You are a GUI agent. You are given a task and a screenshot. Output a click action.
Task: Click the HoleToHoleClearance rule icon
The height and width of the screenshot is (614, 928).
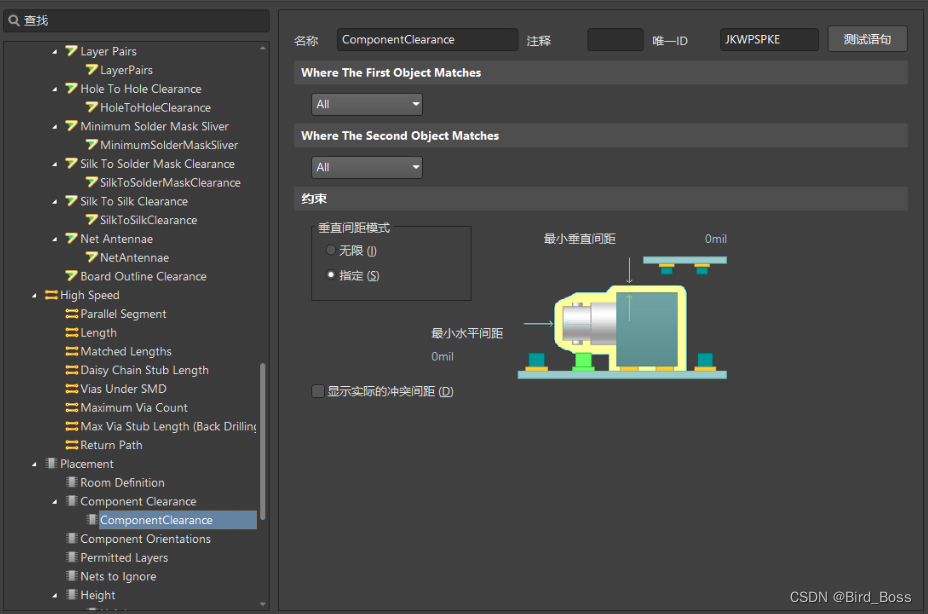pyautogui.click(x=92, y=107)
